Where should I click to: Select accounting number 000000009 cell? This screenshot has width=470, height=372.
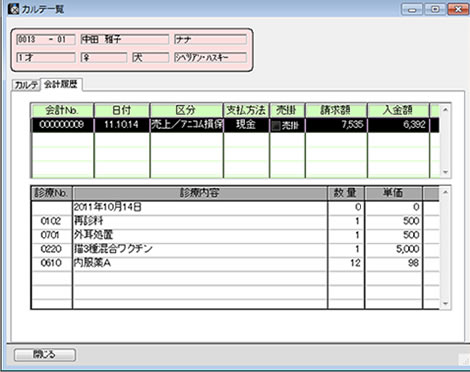(x=62, y=125)
